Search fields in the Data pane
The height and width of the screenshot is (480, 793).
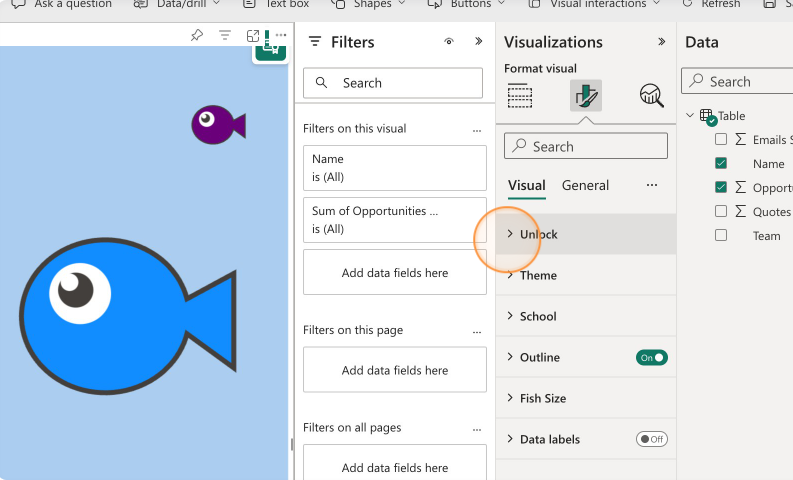[737, 81]
